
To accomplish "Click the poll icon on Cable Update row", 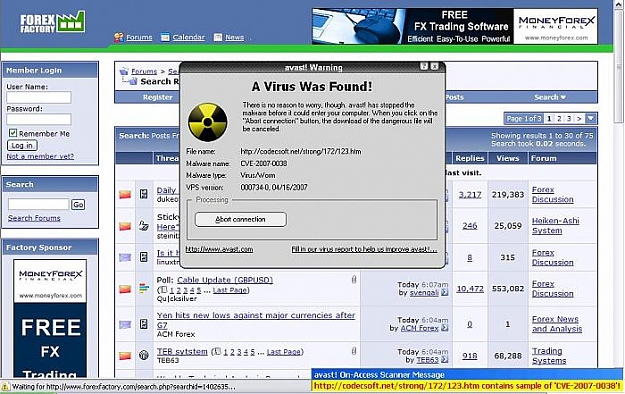I will click(x=144, y=288).
